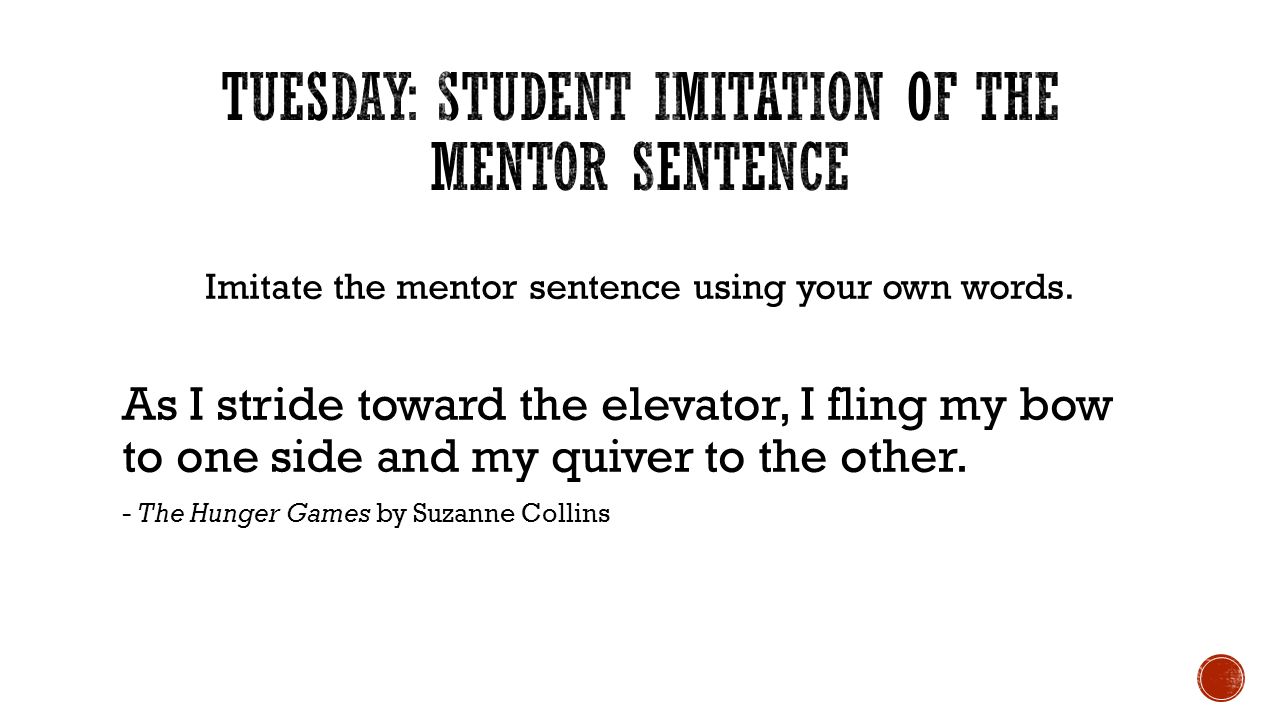This screenshot has width=1280, height=720.
Task: Click "The Hunger Games" italic book title
Action: [x=254, y=515]
